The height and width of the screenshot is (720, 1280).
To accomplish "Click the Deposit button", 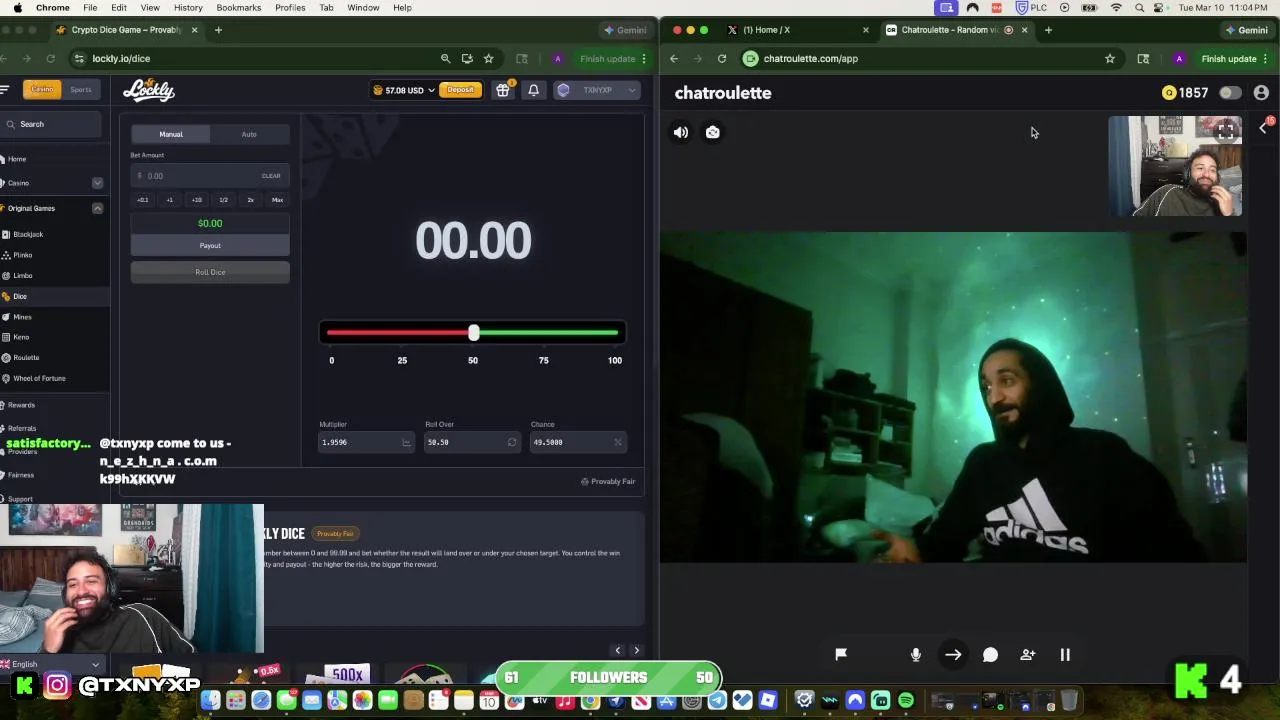I will 460,90.
